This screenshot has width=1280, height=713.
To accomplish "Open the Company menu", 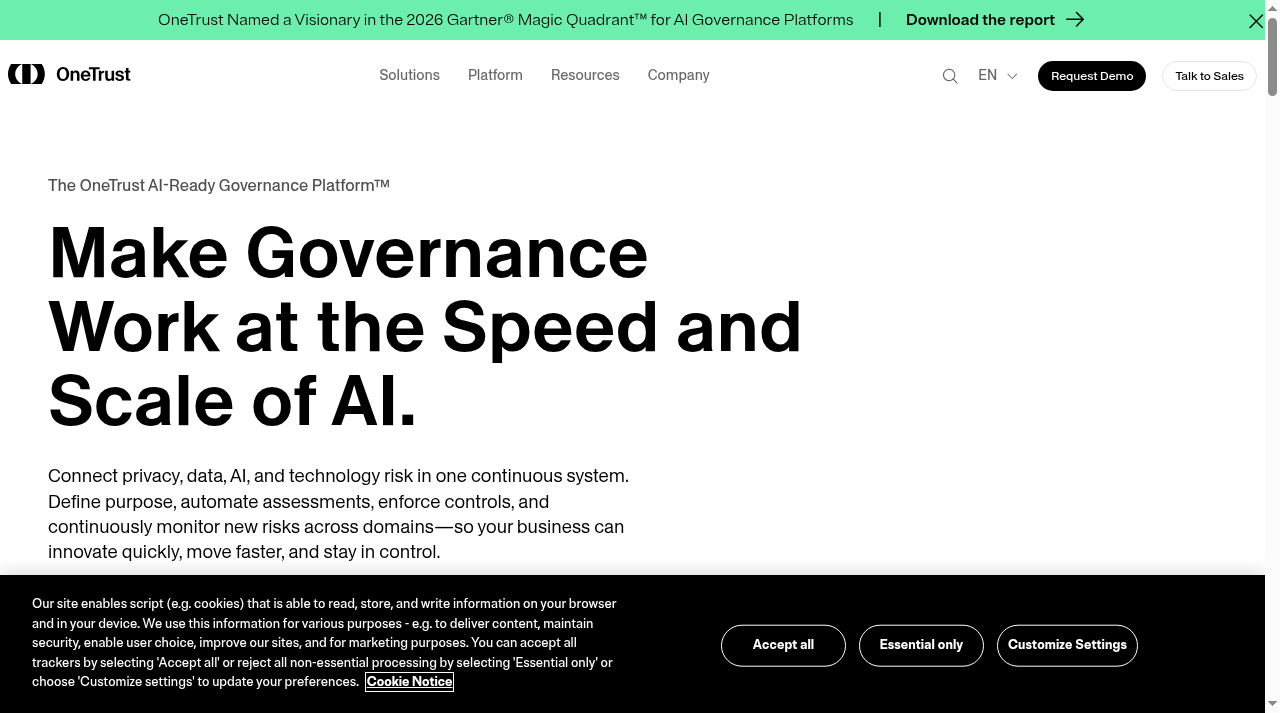I will pyautogui.click(x=678, y=75).
